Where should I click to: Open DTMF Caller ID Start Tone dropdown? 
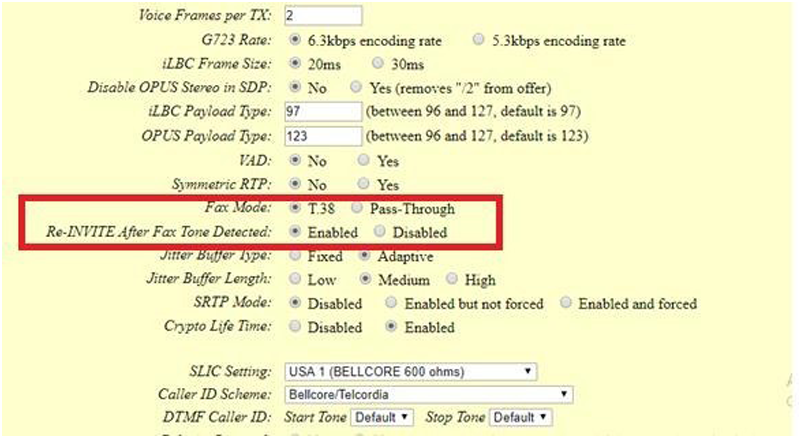tap(381, 416)
